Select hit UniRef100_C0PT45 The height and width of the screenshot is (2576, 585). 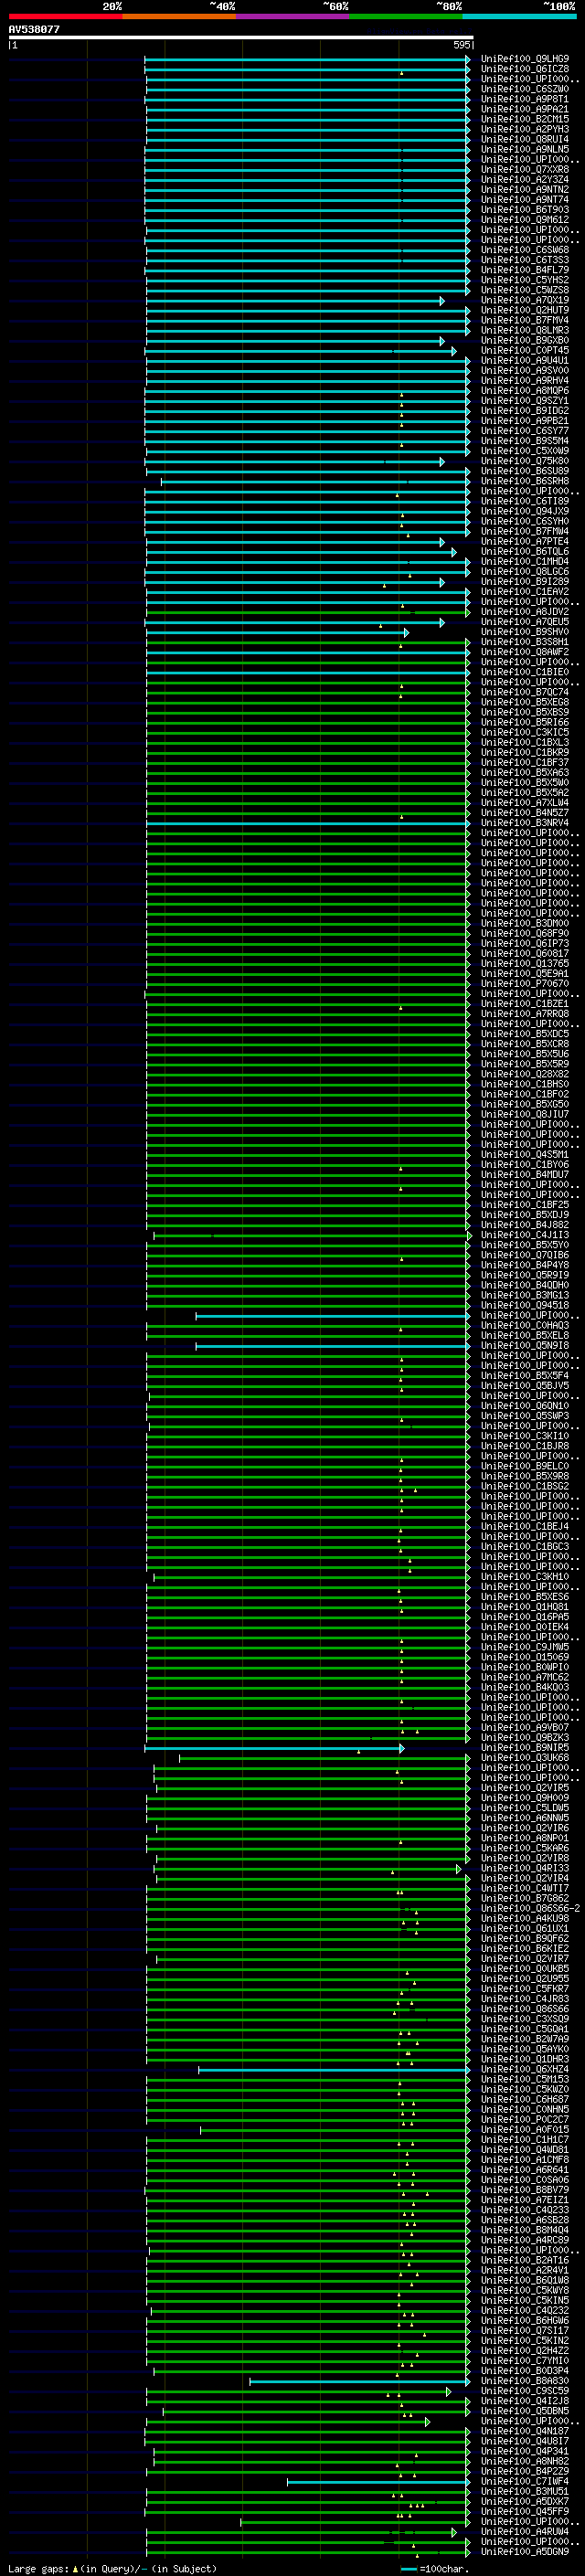pos(525,351)
